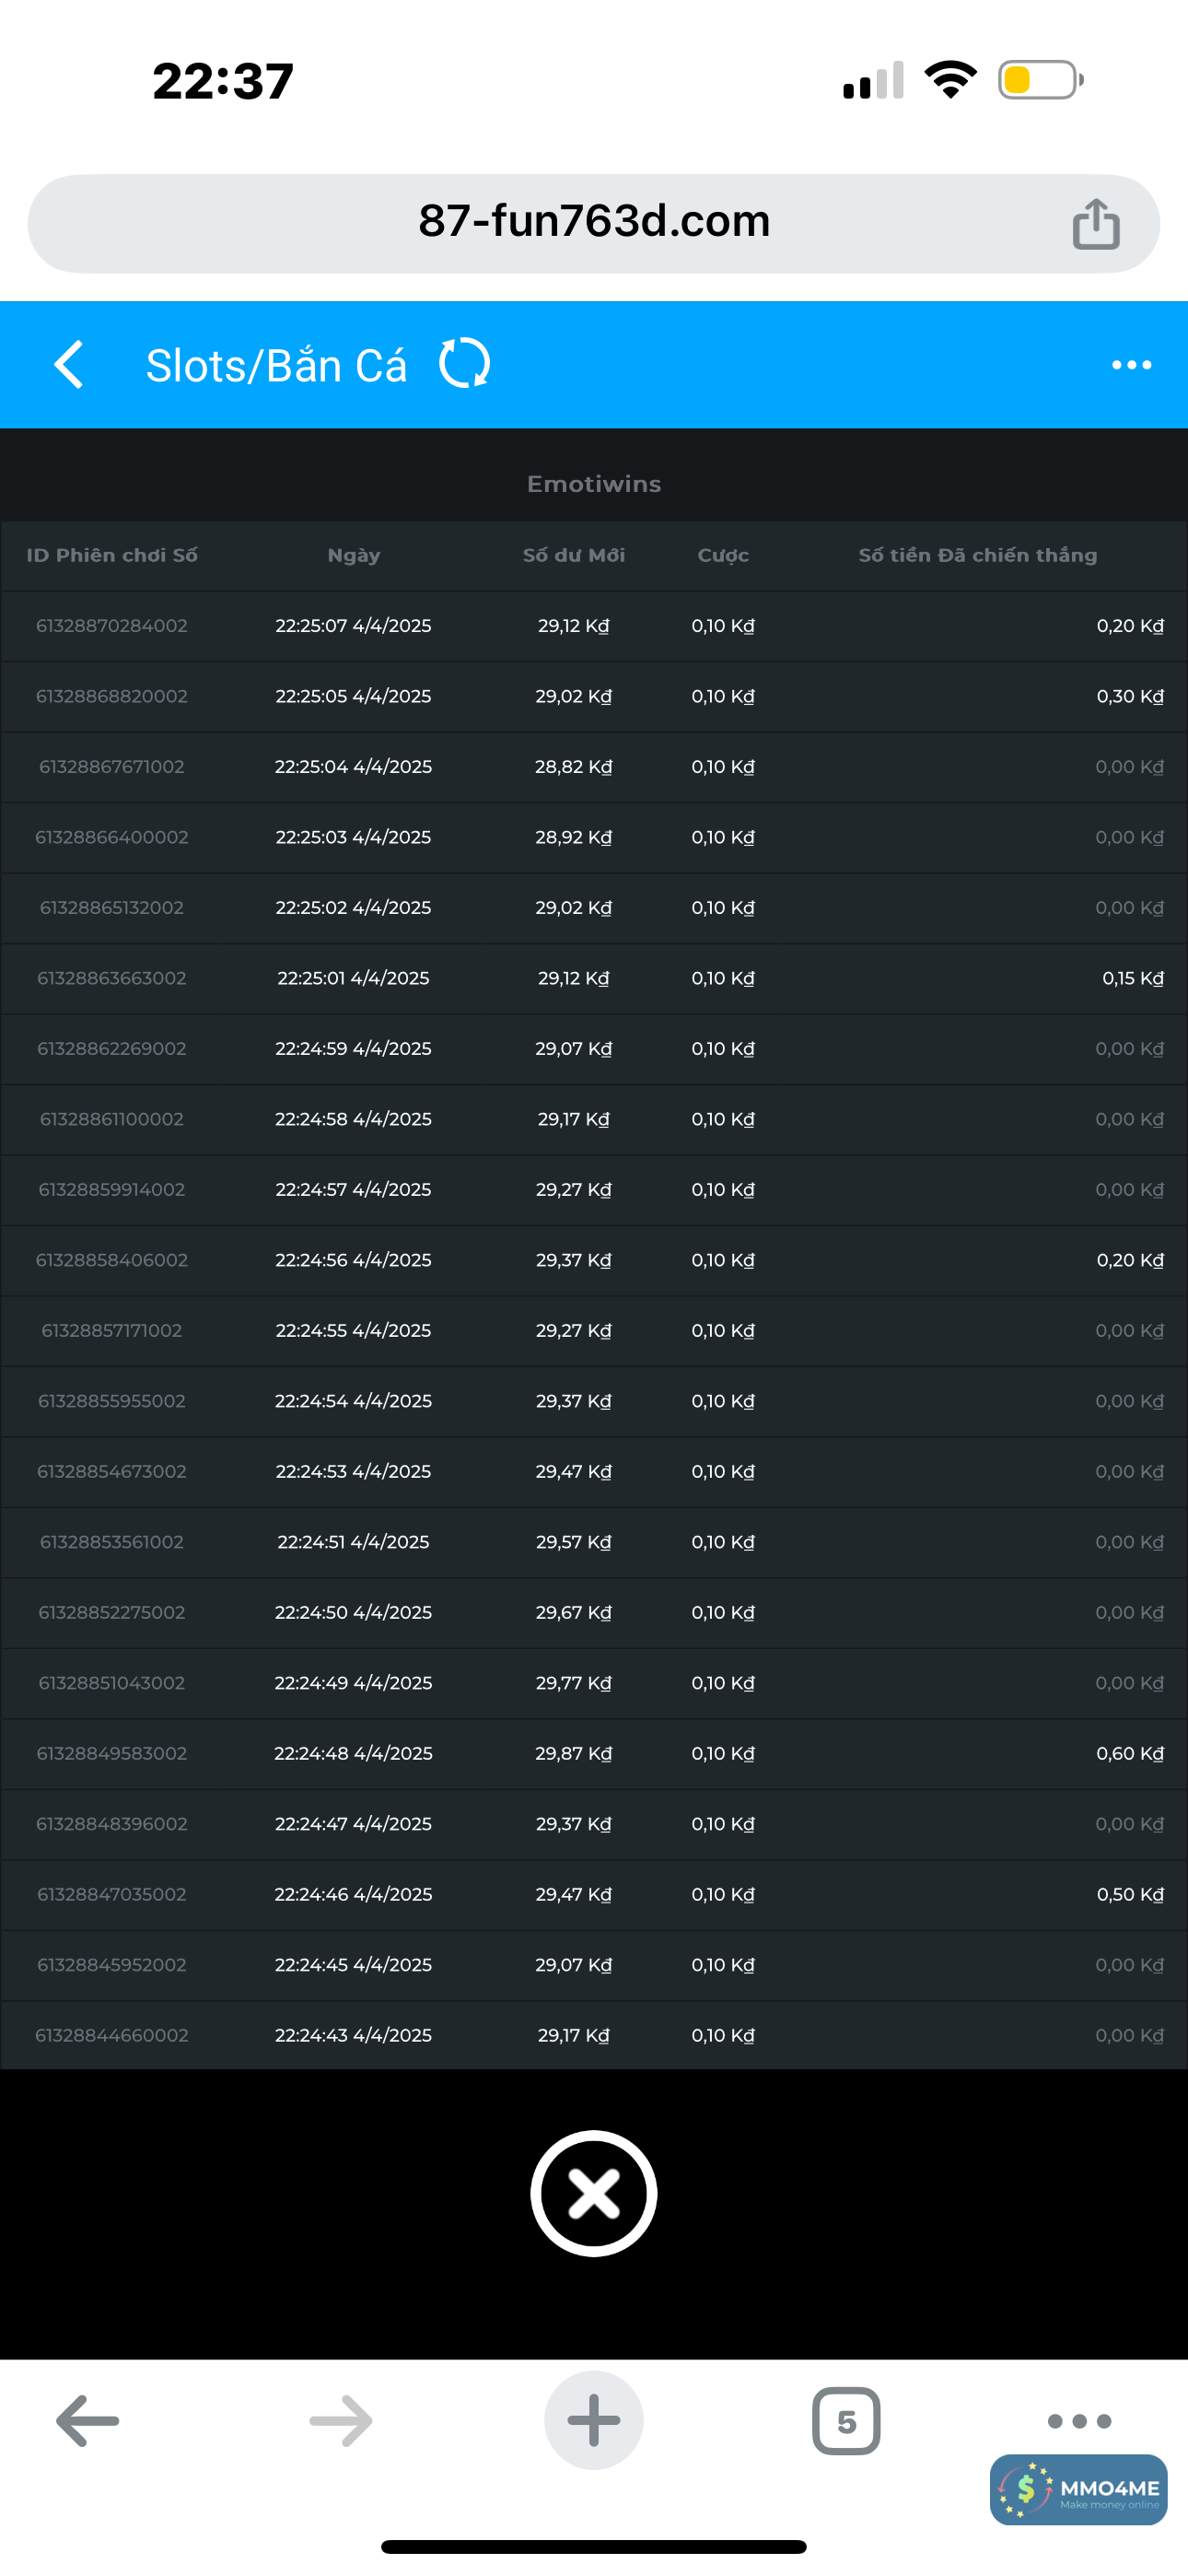Select session row 61328870284002
1188x2576 pixels.
112,626
